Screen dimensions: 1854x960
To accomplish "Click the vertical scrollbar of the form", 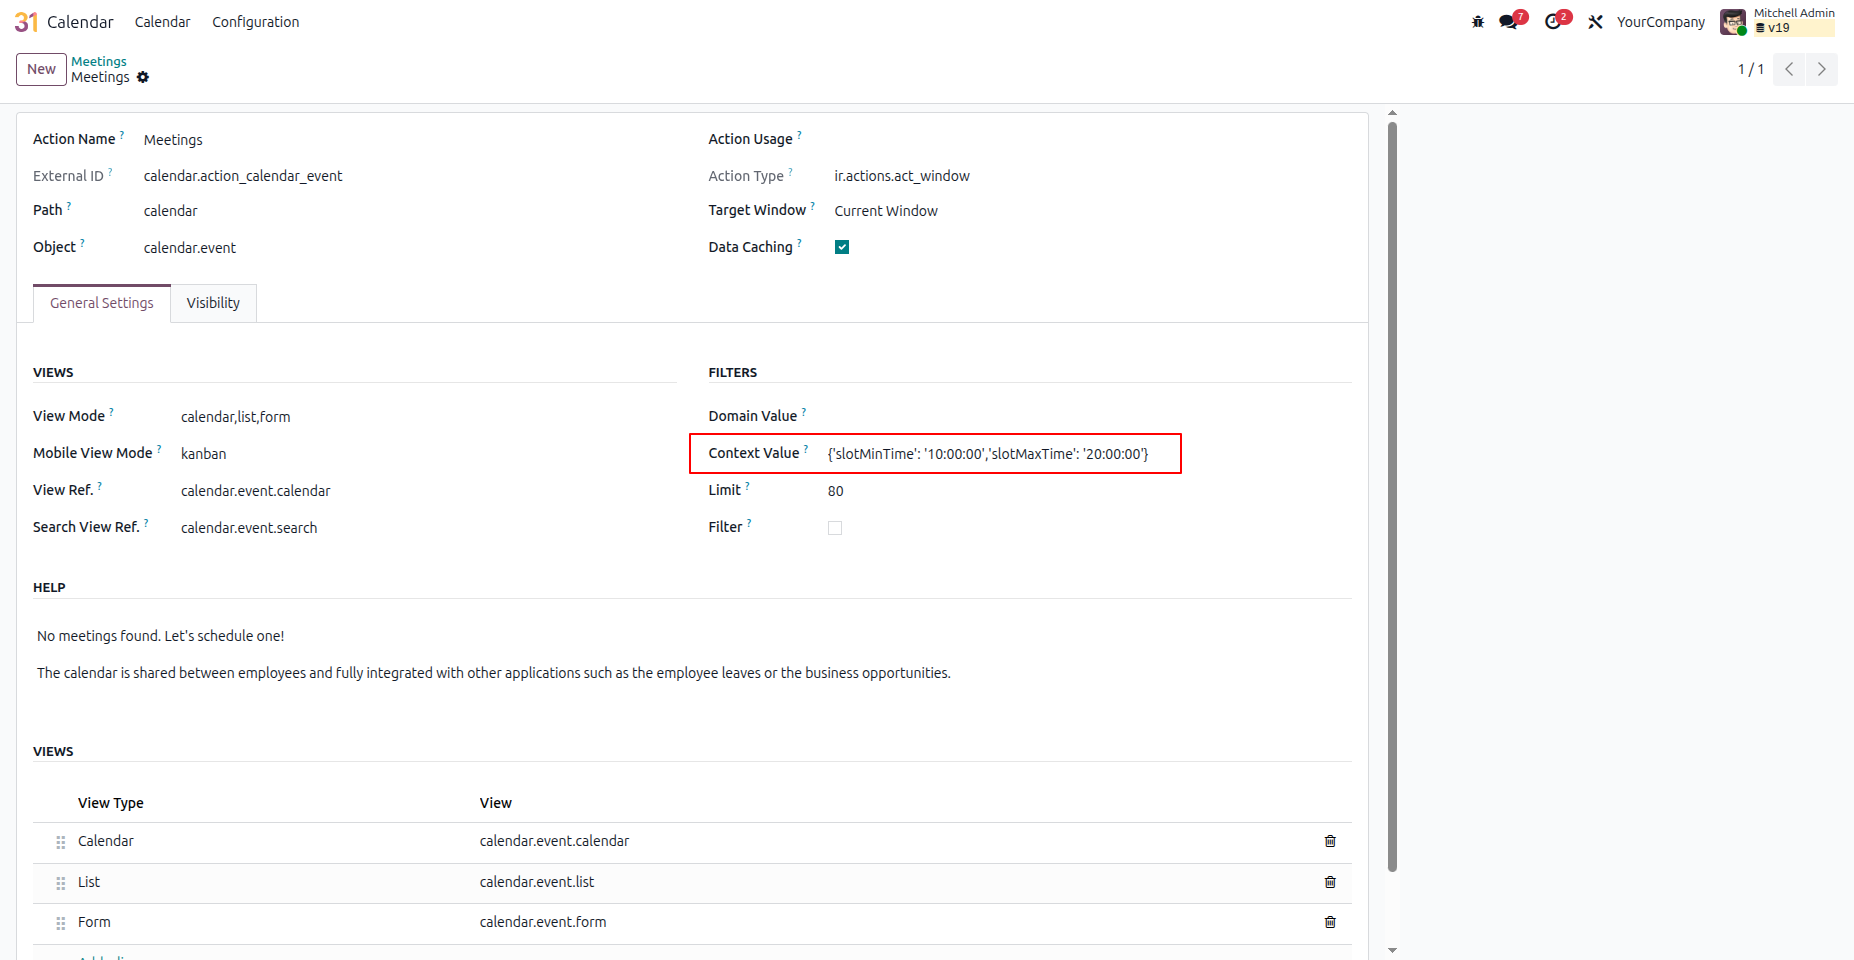I will click(x=1392, y=496).
